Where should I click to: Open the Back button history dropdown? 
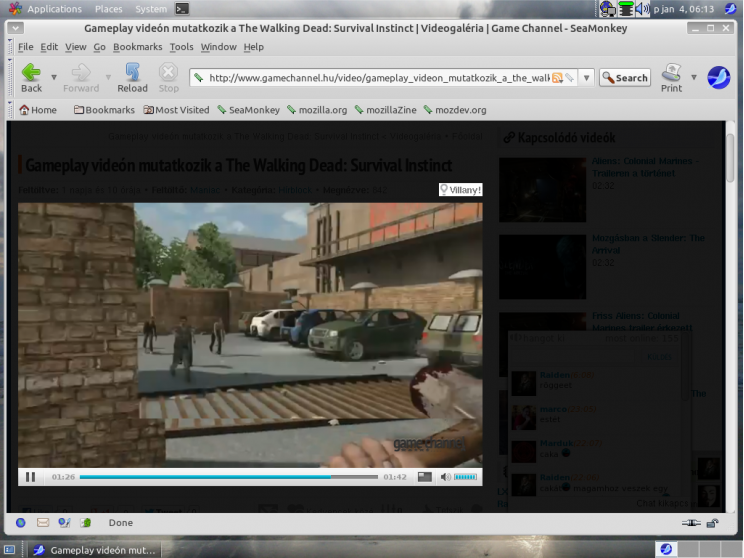tap(54, 77)
